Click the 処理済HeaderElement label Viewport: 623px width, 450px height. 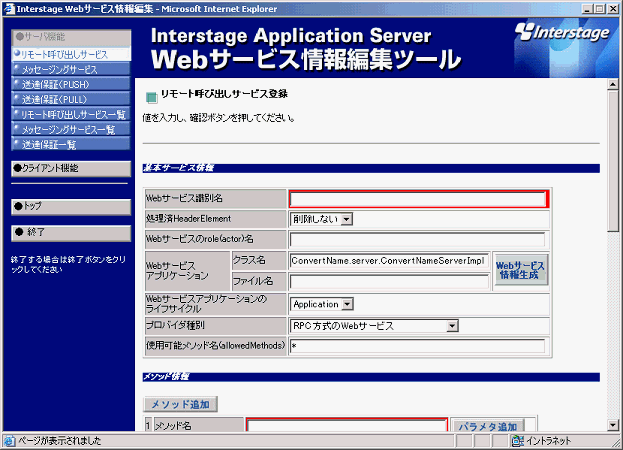coord(188,219)
